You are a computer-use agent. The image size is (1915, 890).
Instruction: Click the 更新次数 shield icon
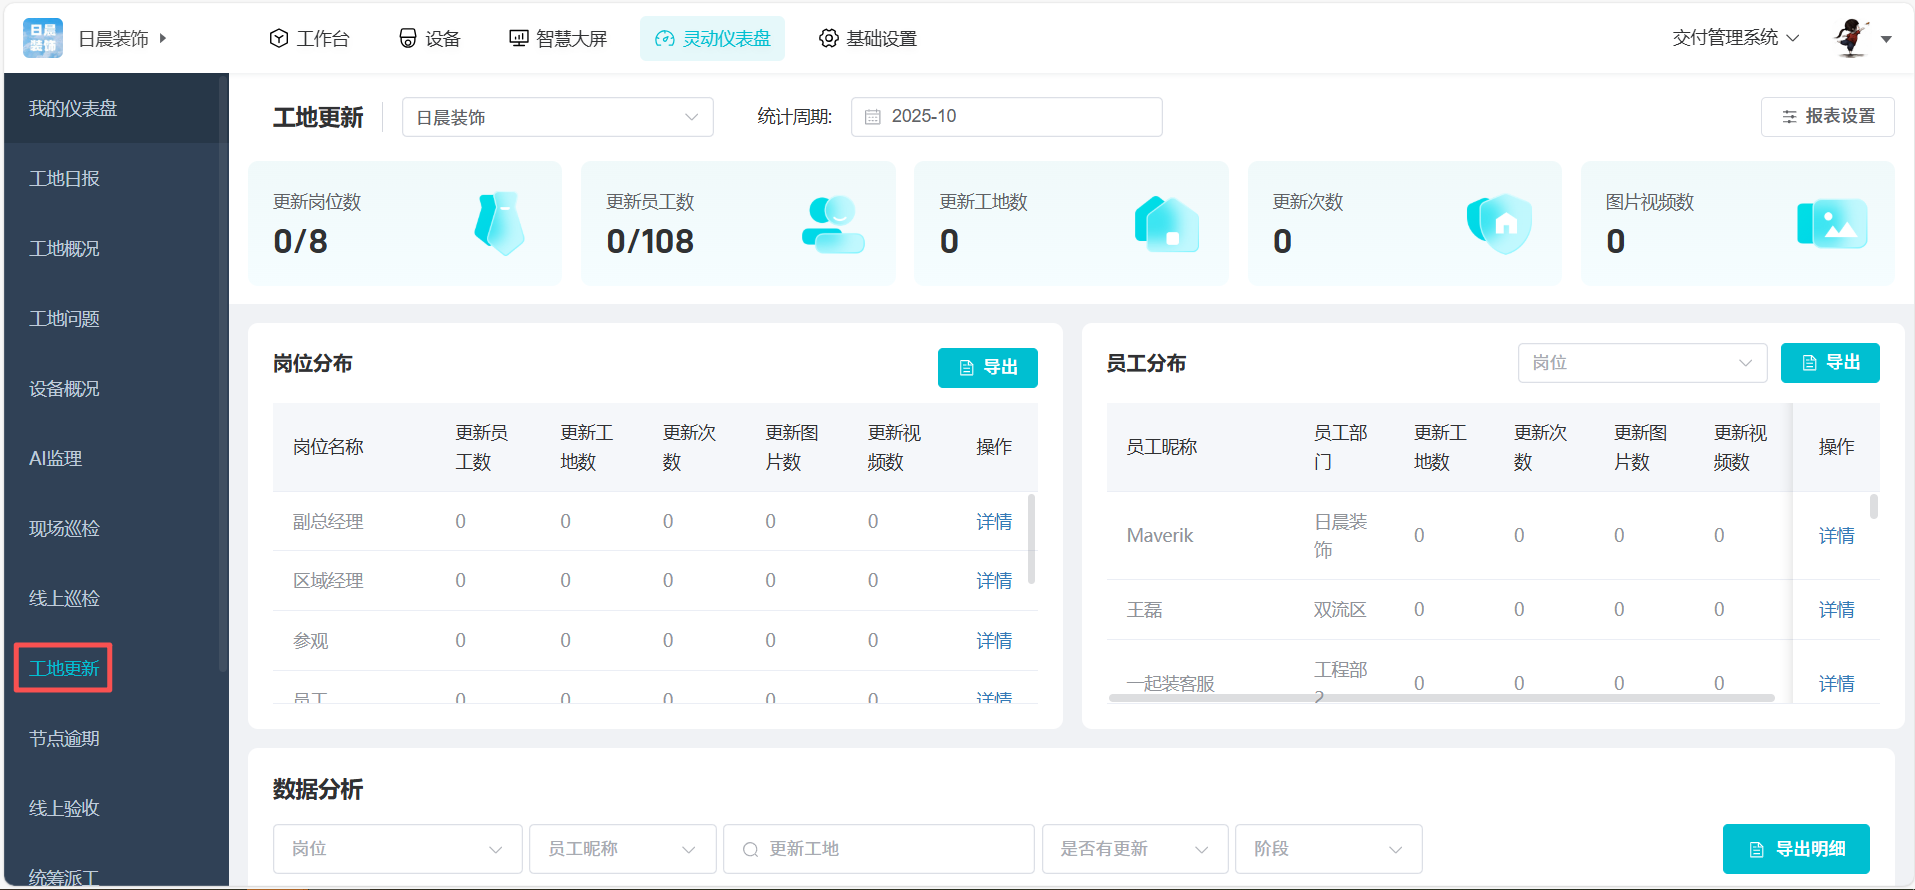(1499, 224)
